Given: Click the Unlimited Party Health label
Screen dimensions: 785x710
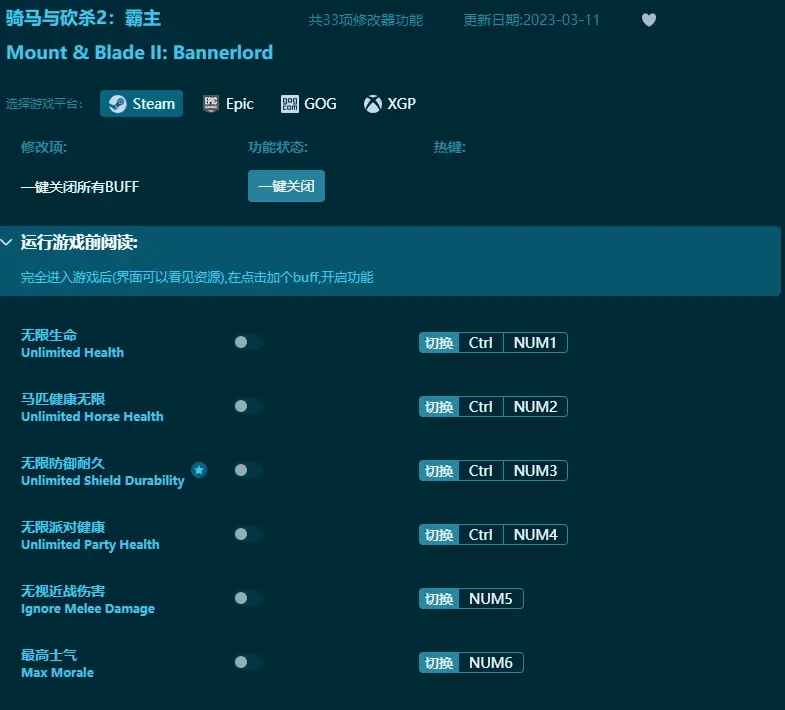Looking at the screenshot, I should 90,545.
